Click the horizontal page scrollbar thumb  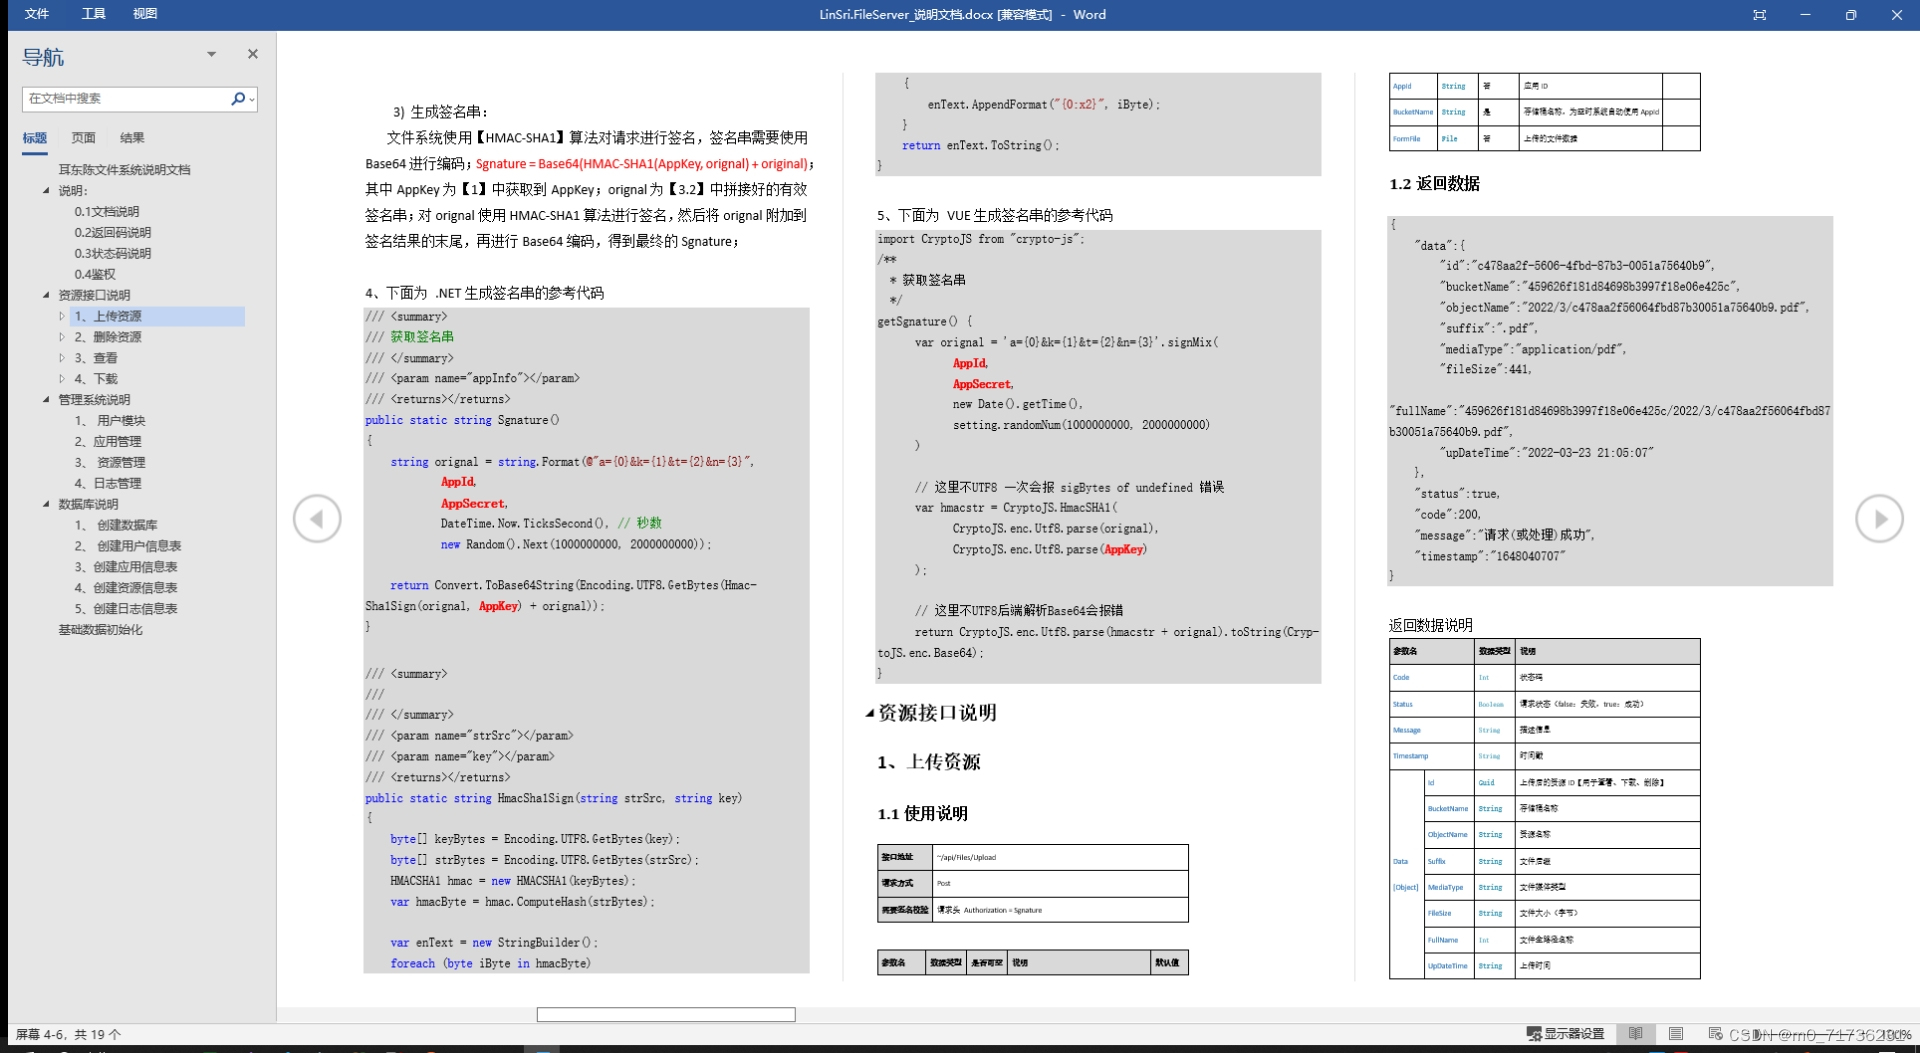coord(666,1015)
